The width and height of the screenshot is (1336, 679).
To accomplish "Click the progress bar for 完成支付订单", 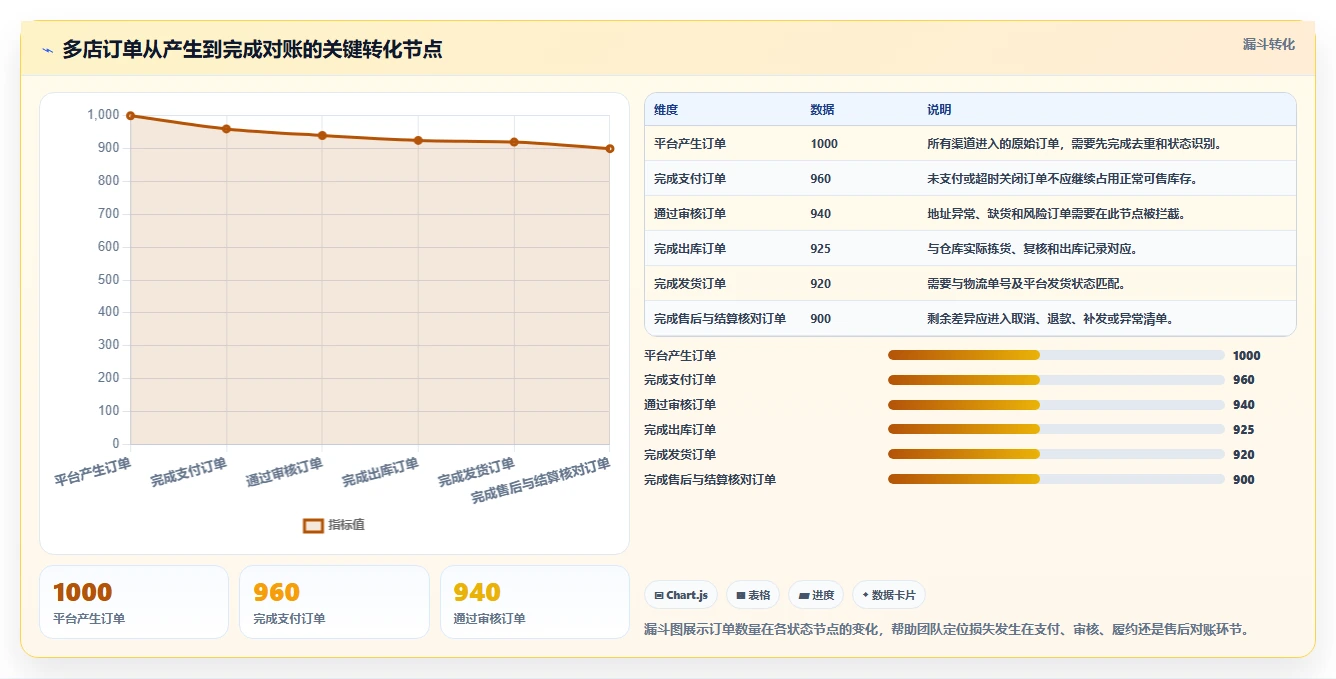I will coord(1056,380).
